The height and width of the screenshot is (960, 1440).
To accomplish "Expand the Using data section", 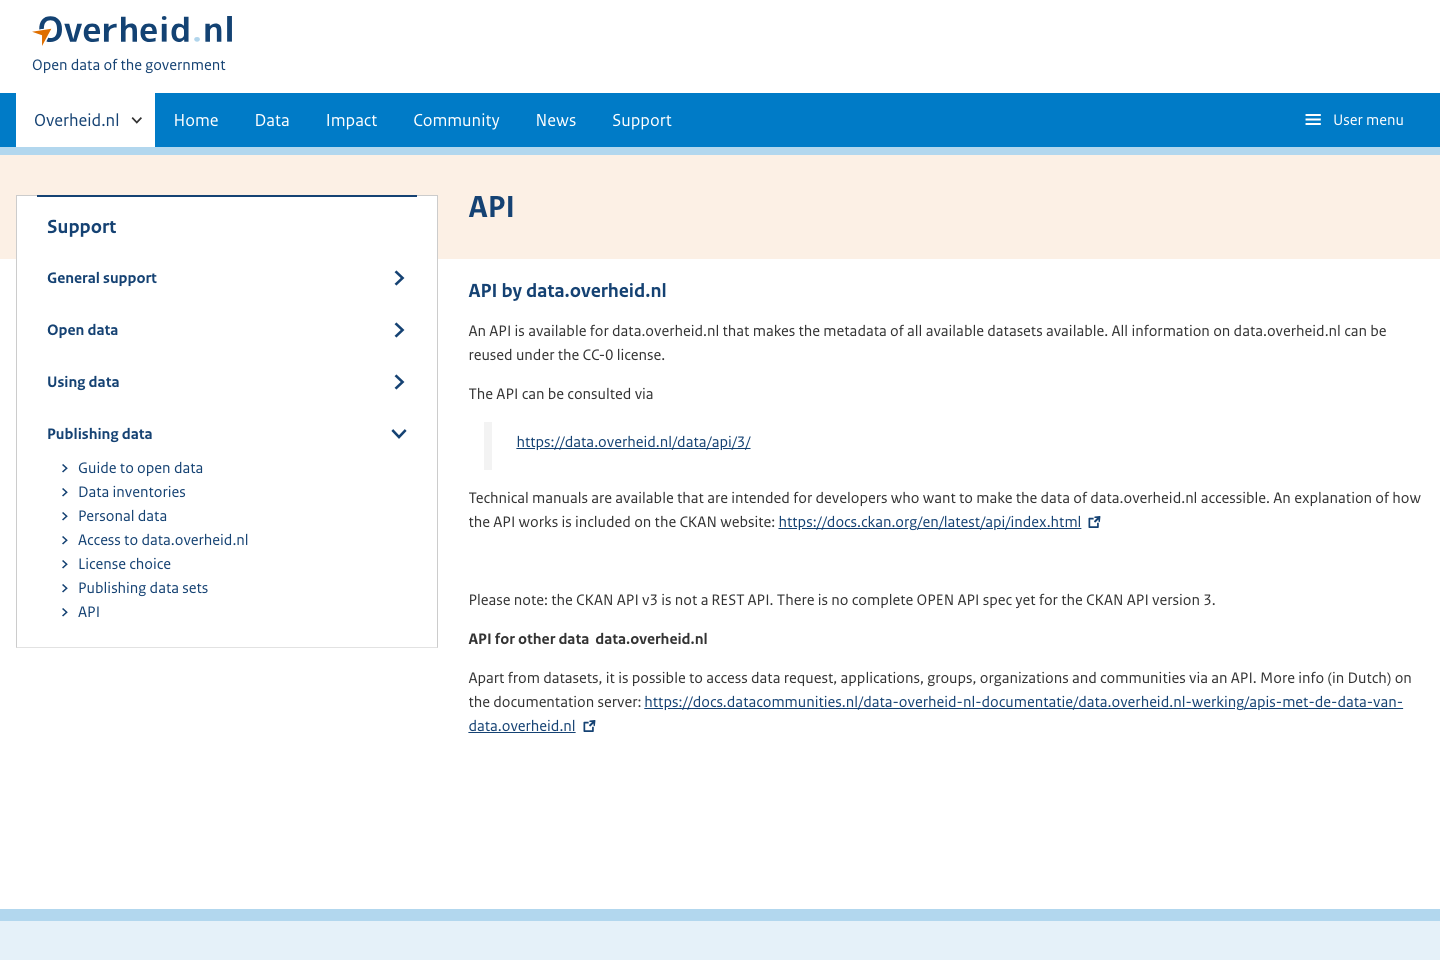I will point(399,382).
